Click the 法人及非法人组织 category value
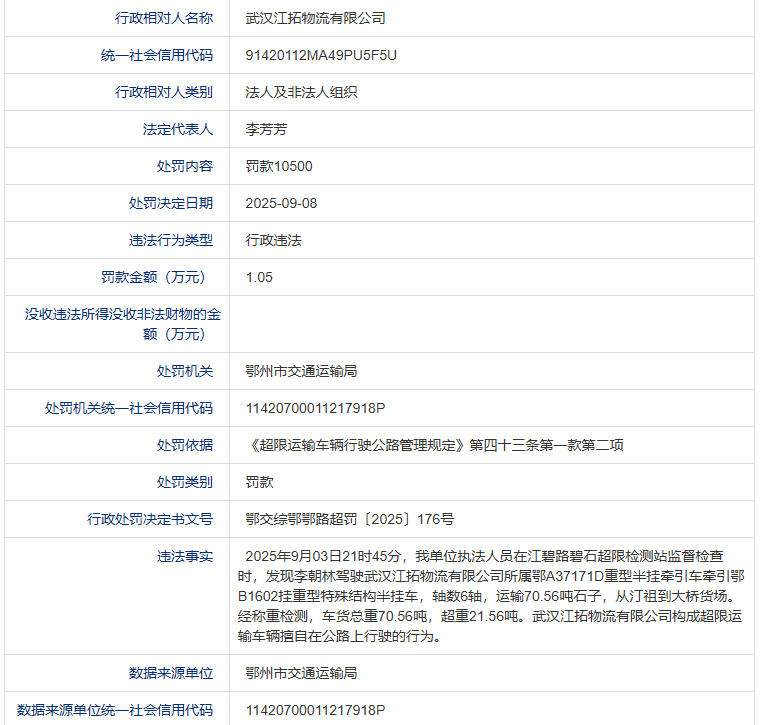 (301, 92)
